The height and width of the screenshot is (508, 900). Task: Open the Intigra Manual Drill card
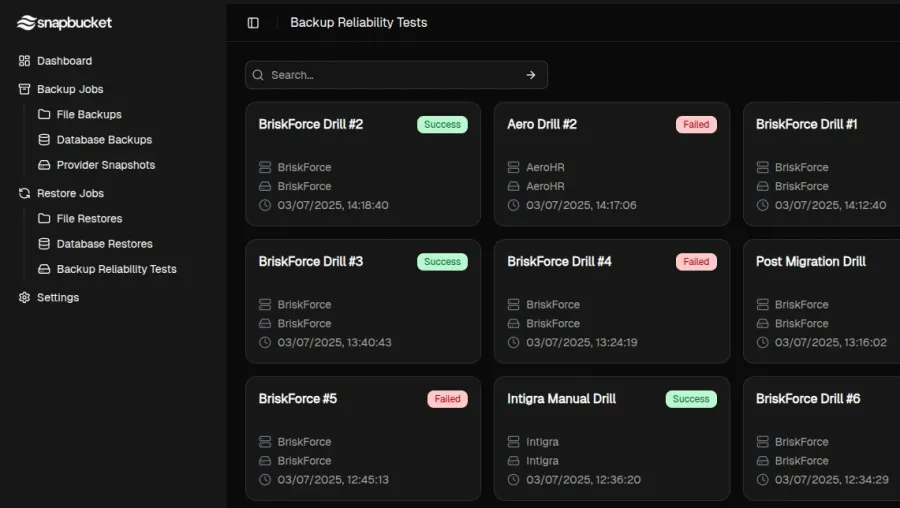coord(612,439)
